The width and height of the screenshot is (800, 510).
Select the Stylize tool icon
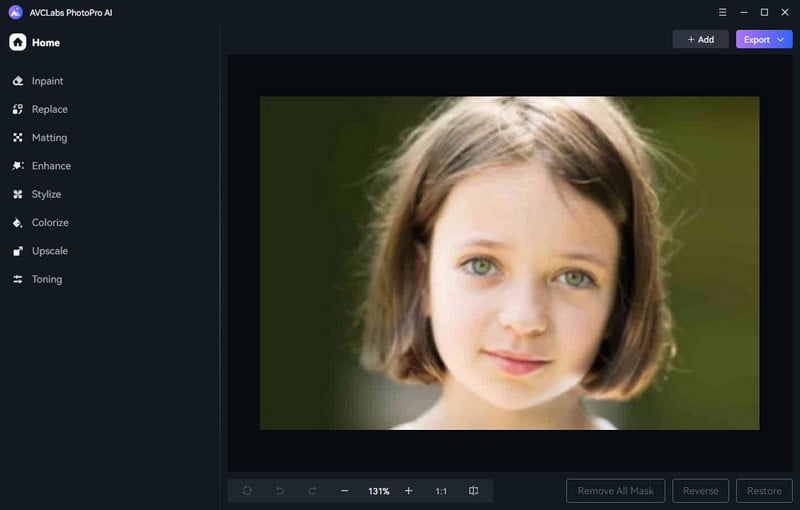[18, 194]
